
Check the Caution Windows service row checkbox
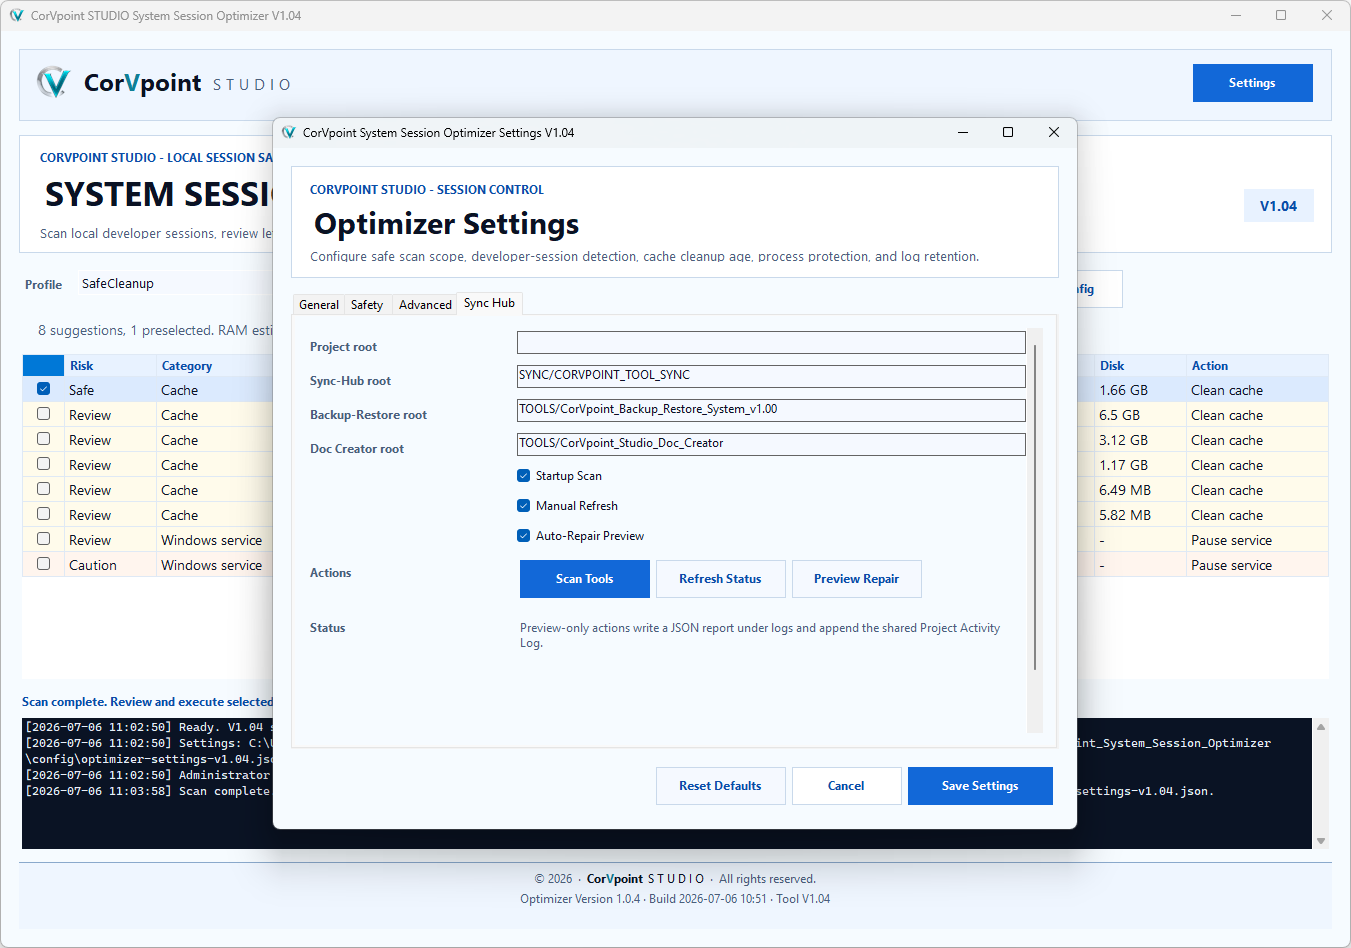(43, 564)
